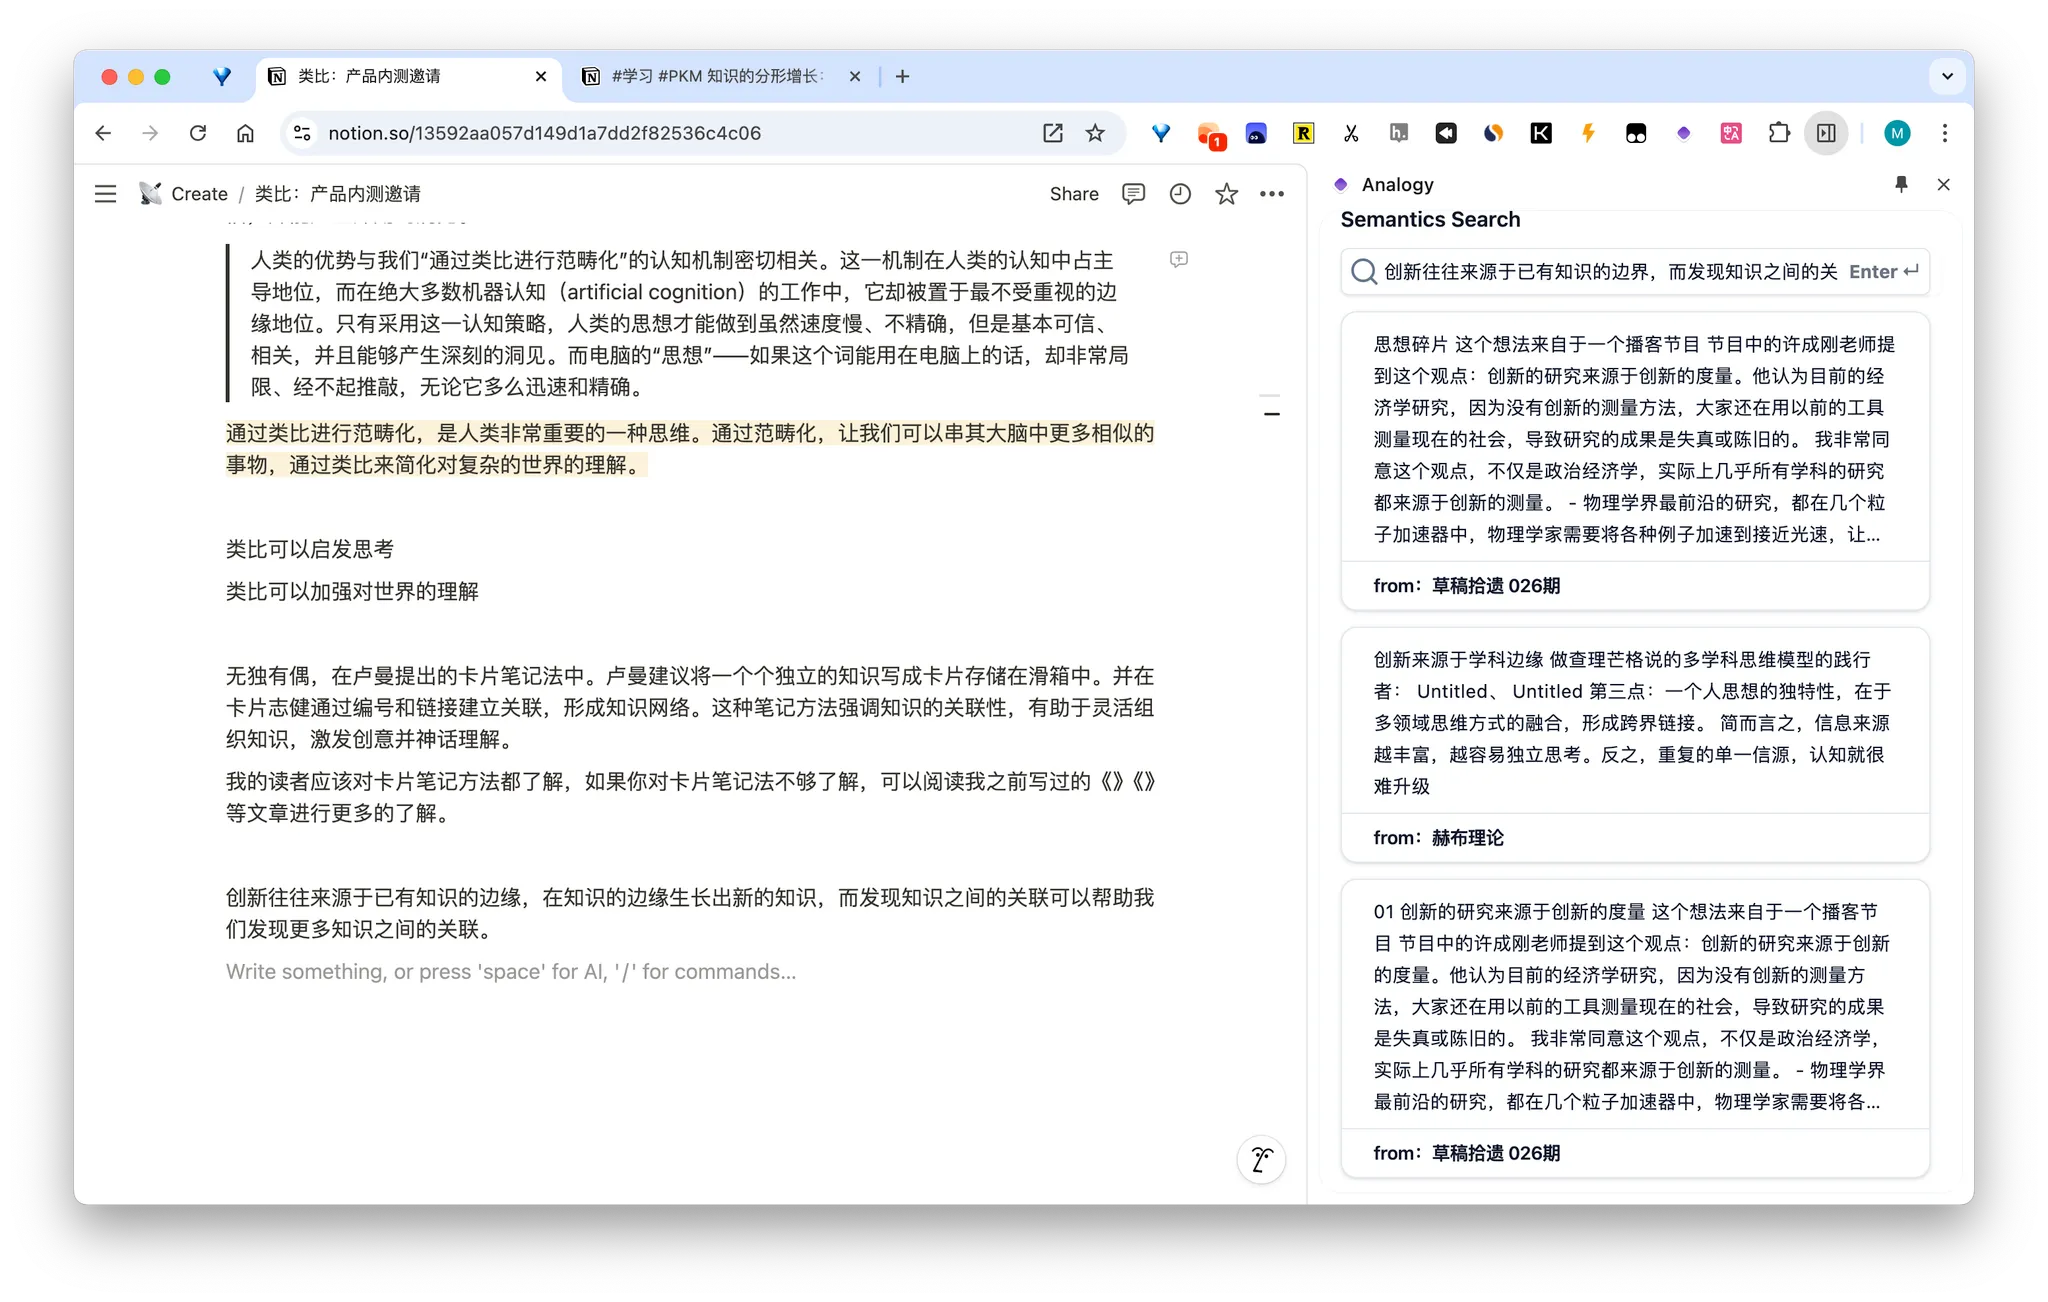Image resolution: width=2048 pixels, height=1302 pixels.
Task: Open source link 草稿拾遗 026期
Action: [x=1494, y=586]
